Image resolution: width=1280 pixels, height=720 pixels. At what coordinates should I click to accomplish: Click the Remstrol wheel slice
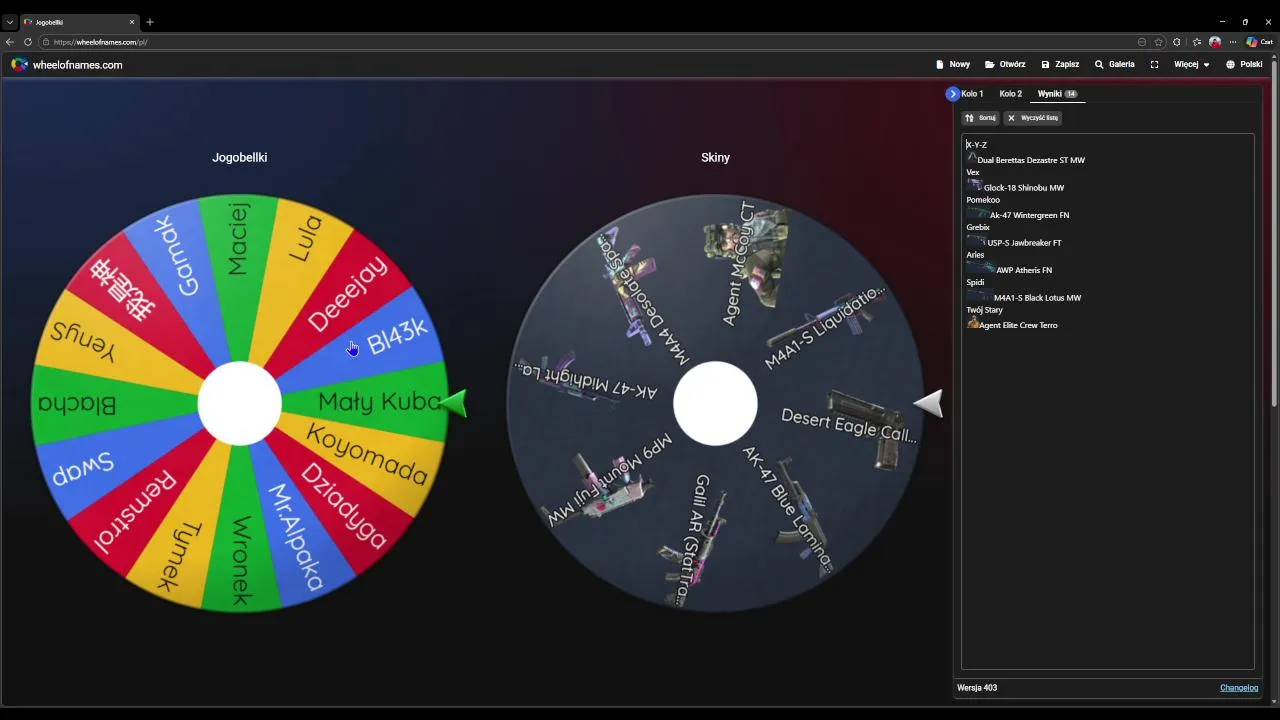135,510
